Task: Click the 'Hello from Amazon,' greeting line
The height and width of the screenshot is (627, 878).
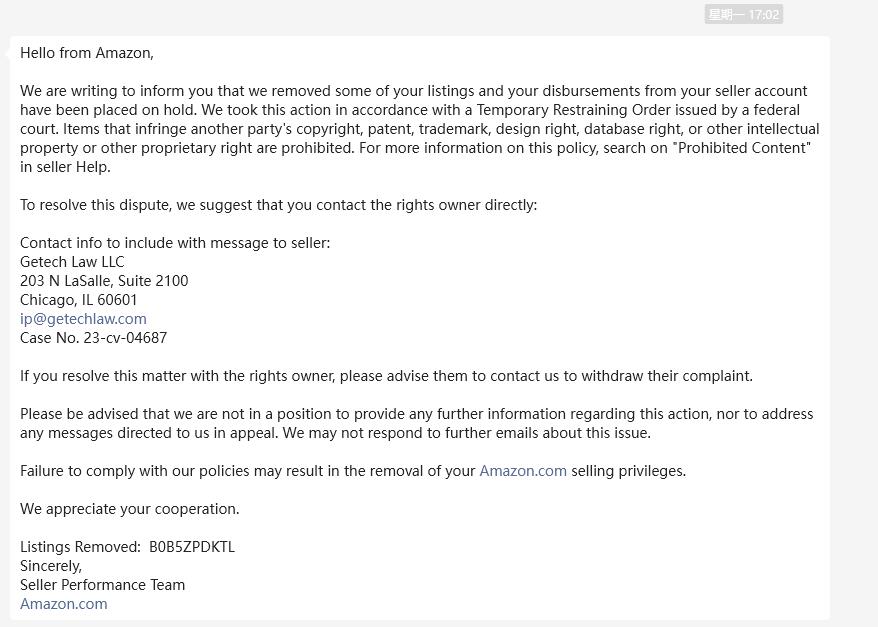Action: click(x=87, y=53)
